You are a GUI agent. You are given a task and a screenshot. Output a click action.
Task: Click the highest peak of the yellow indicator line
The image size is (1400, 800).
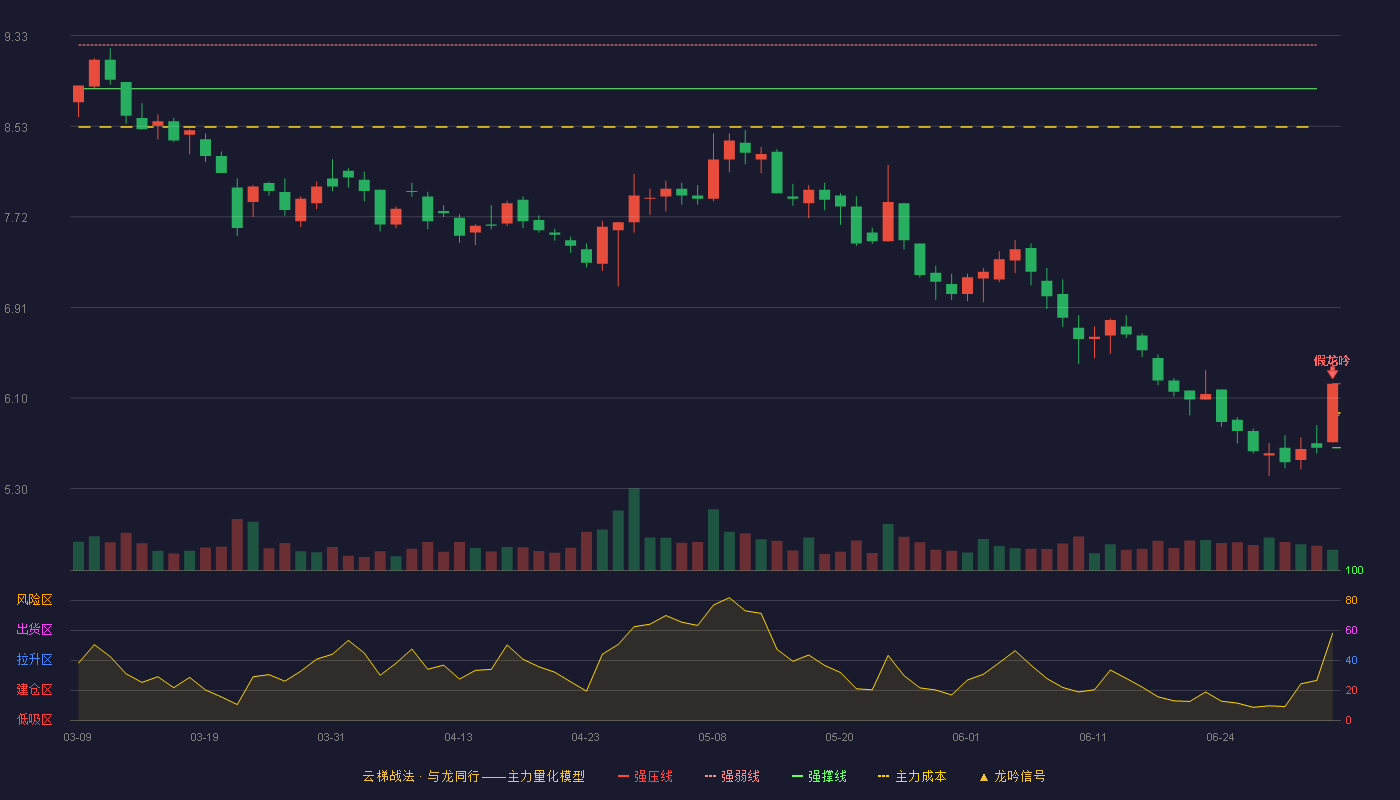tap(729, 598)
